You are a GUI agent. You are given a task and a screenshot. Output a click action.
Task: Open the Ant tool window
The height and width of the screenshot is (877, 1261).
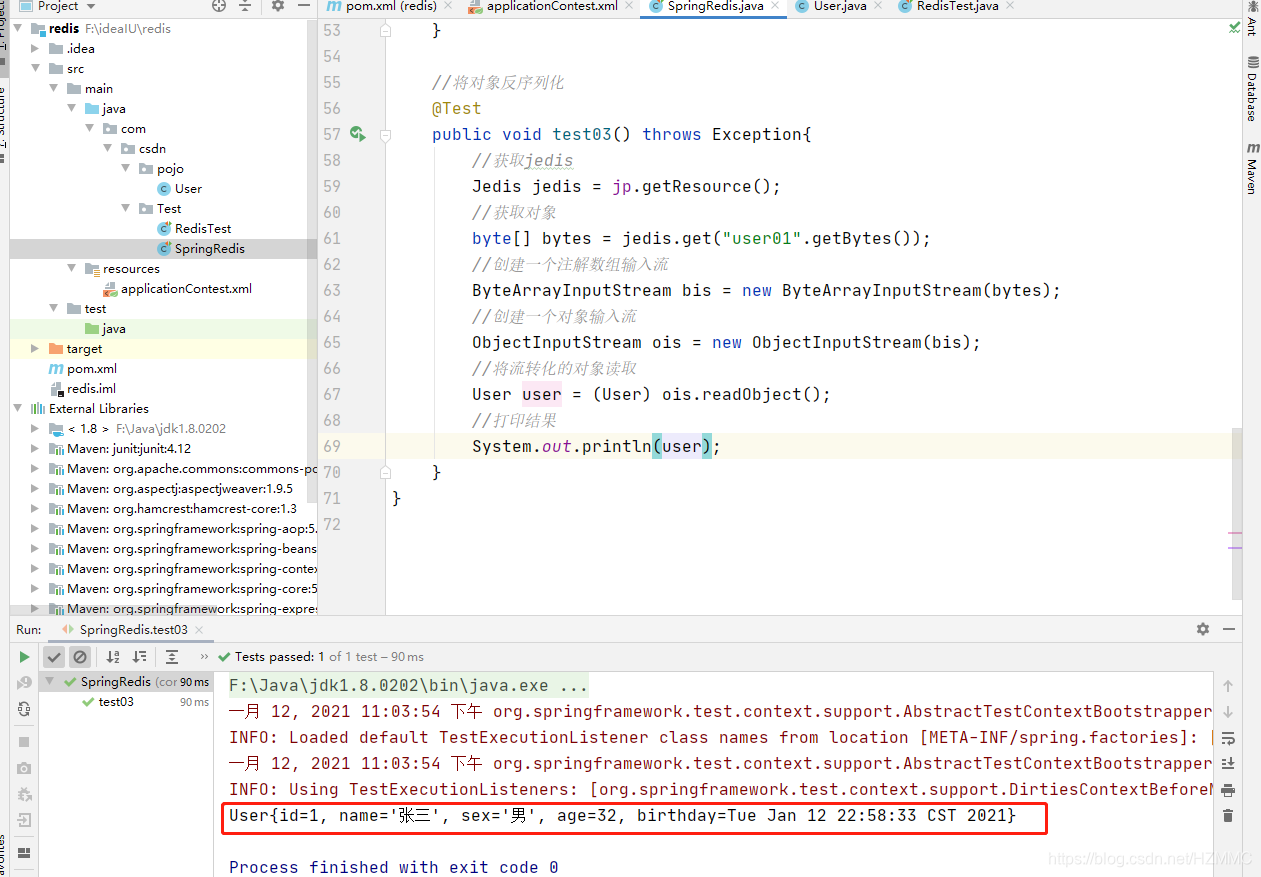(x=1252, y=20)
